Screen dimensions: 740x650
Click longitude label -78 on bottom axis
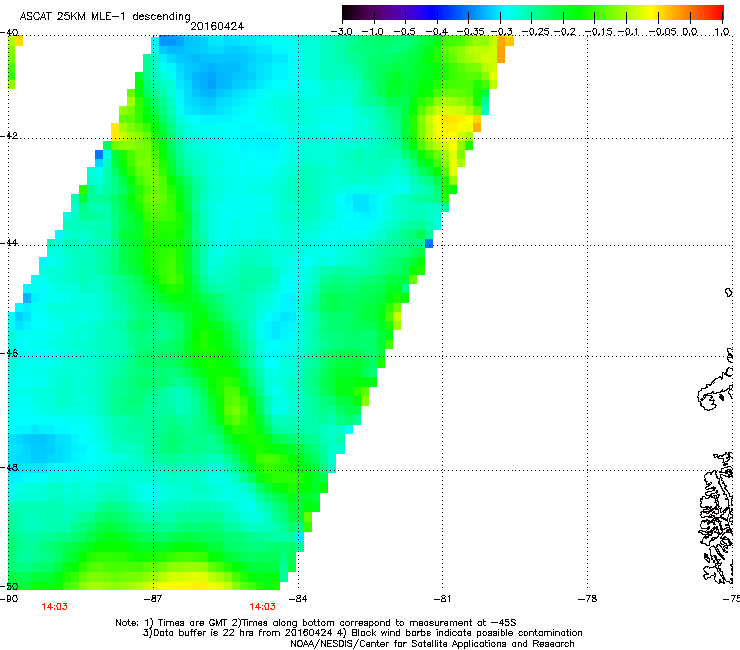(x=587, y=599)
